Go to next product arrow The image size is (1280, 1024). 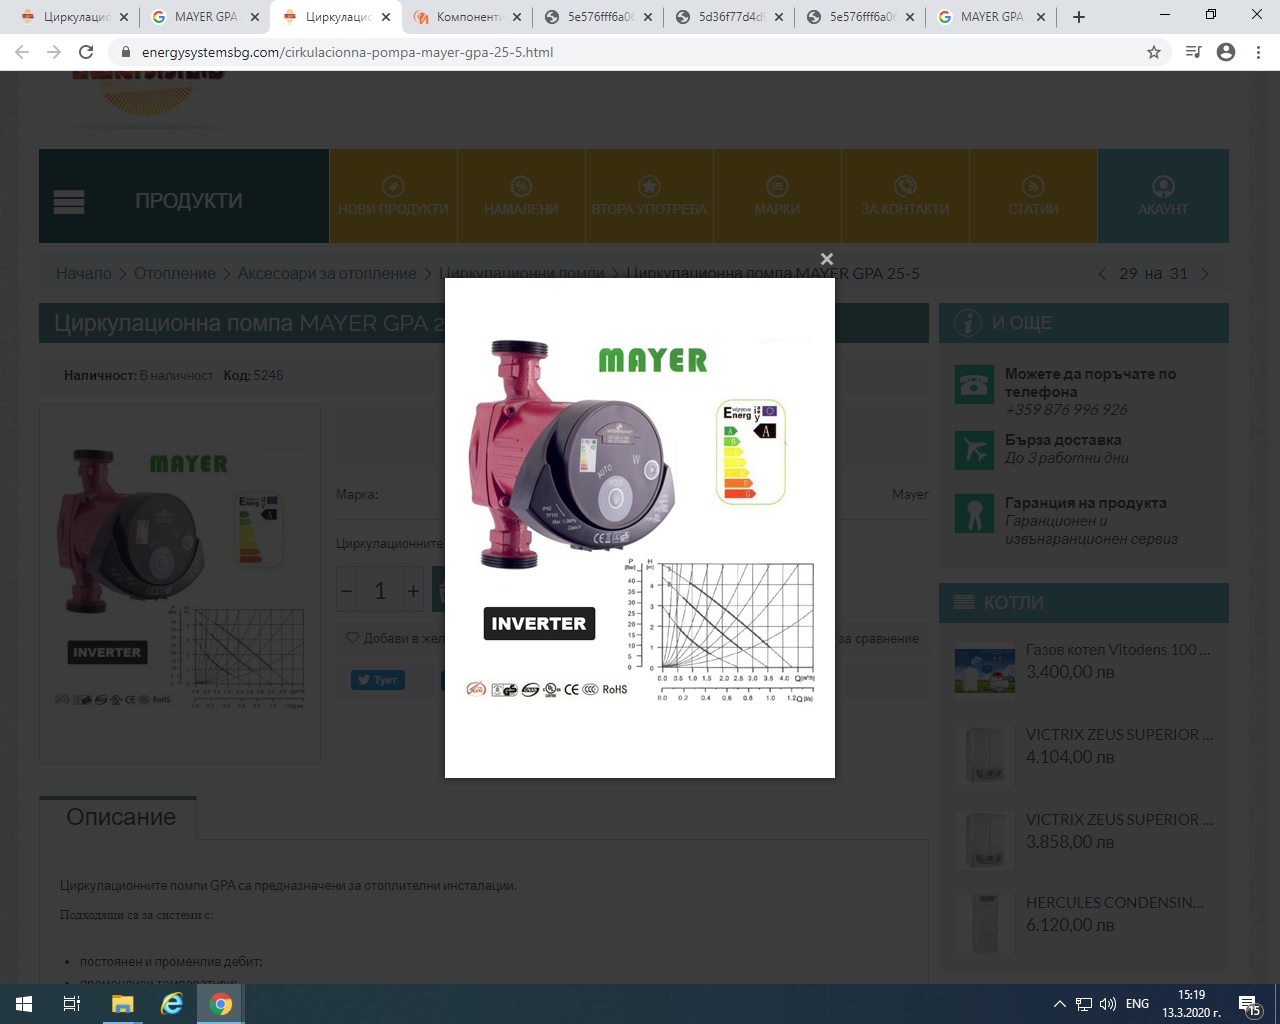[x=1205, y=274]
